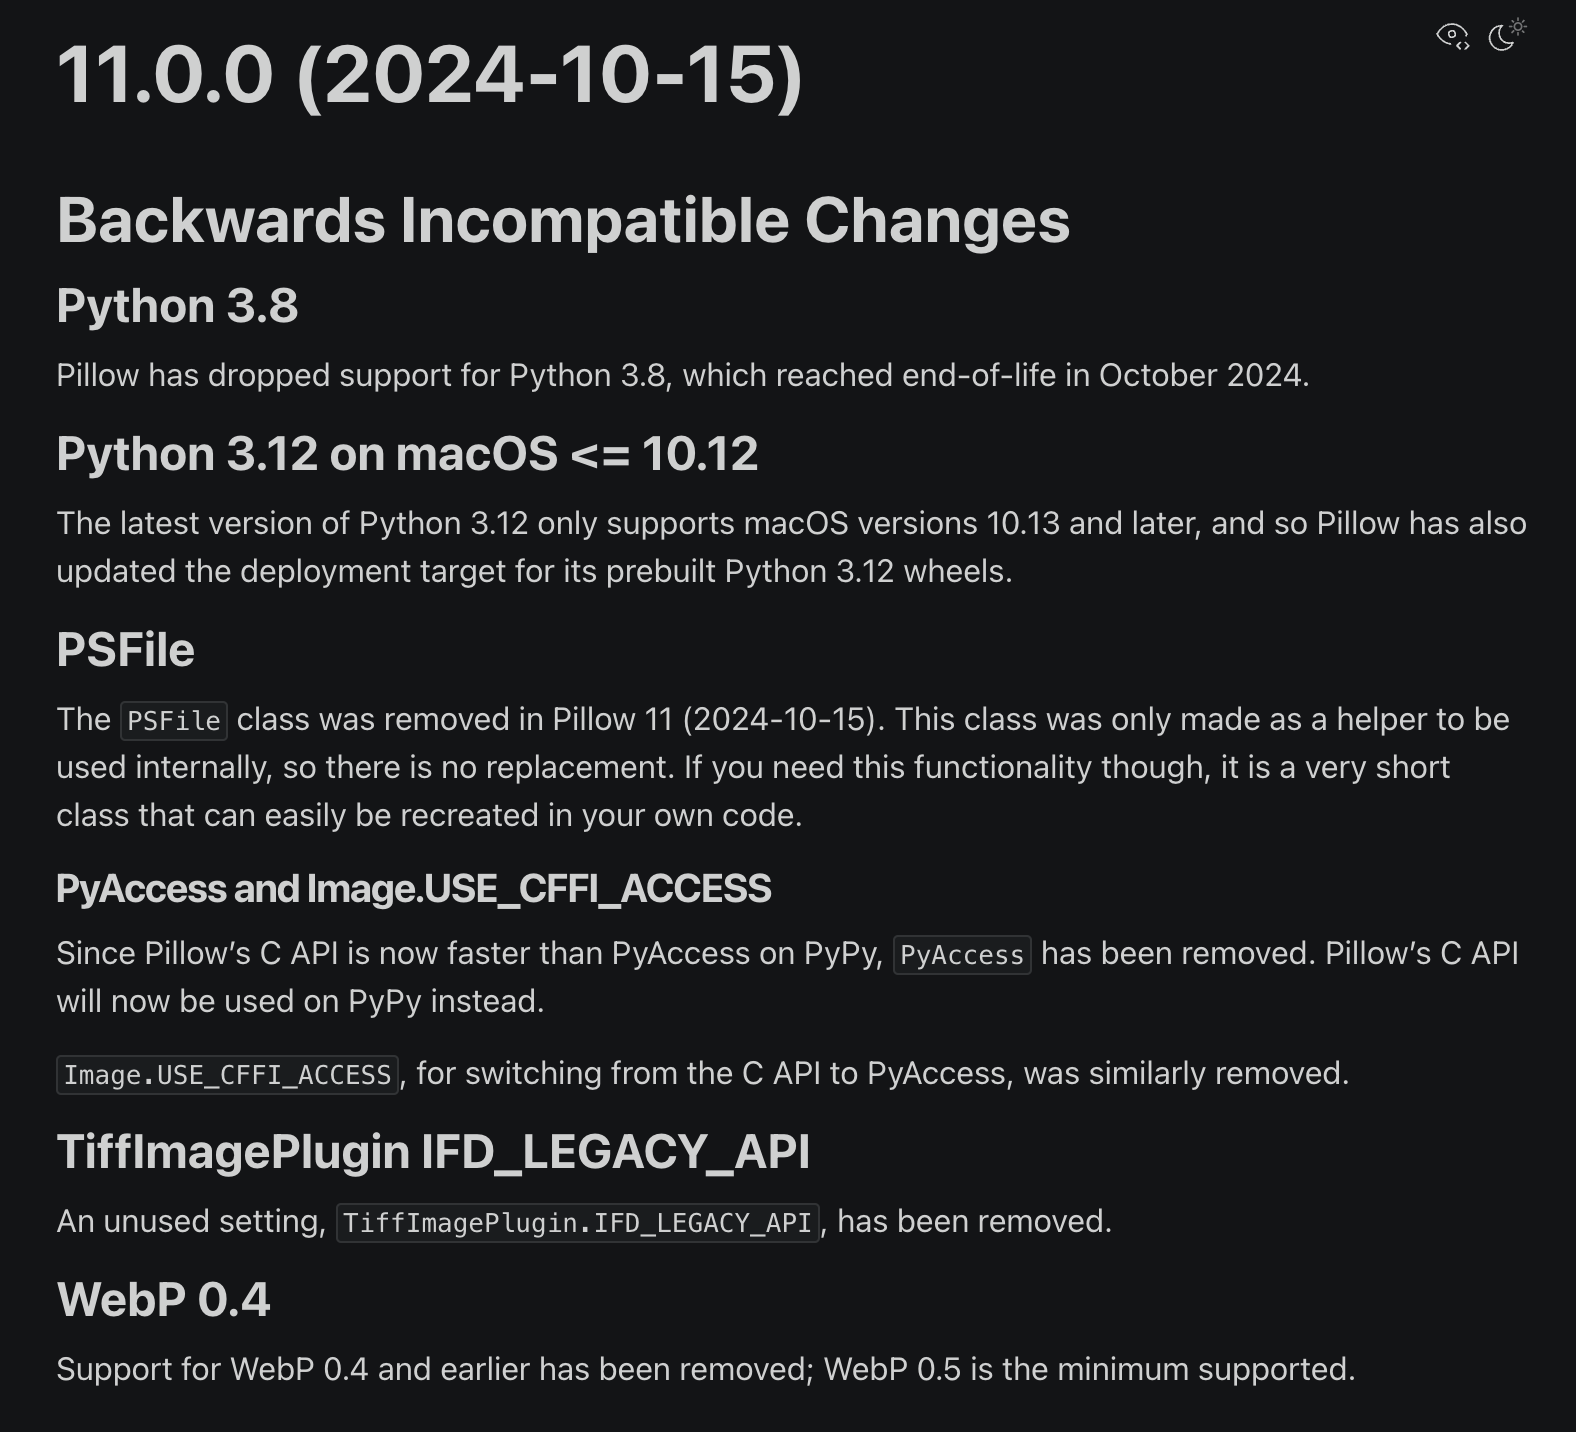Screen dimensions: 1576x1432
Task: Click the macOS deployment target paragraph text
Action: click(x=791, y=547)
